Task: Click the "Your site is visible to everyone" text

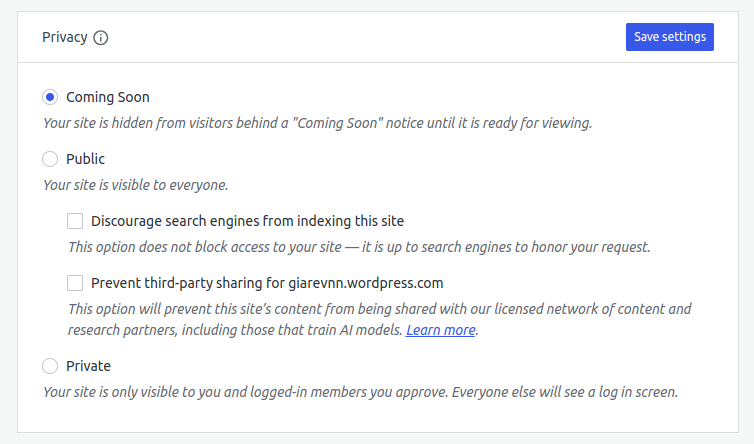Action: tap(136, 185)
